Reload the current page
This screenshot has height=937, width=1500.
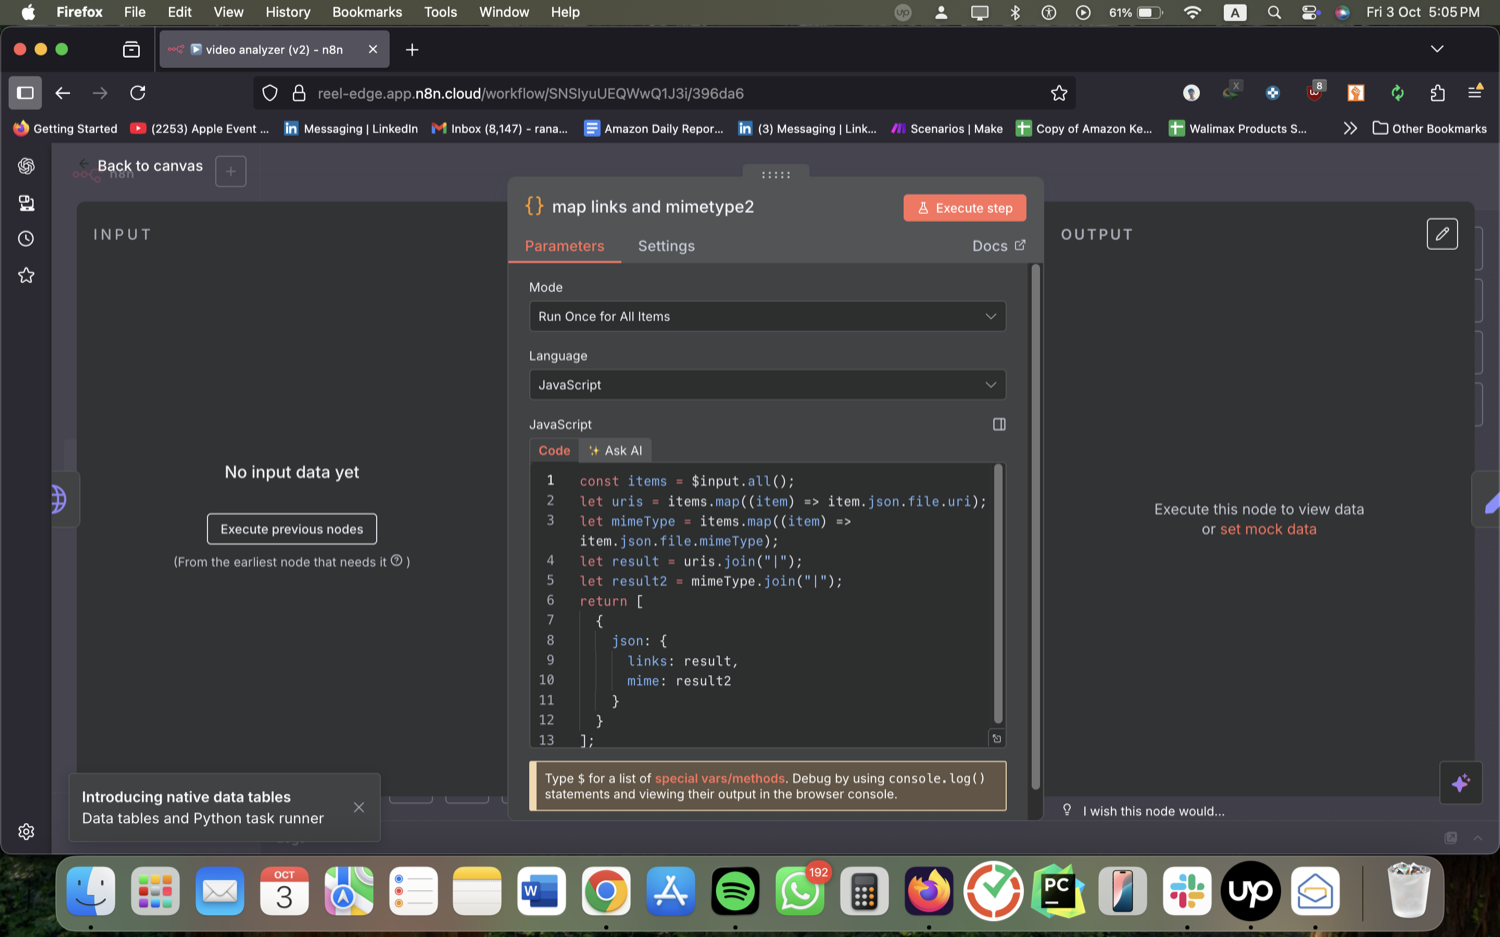pos(138,93)
